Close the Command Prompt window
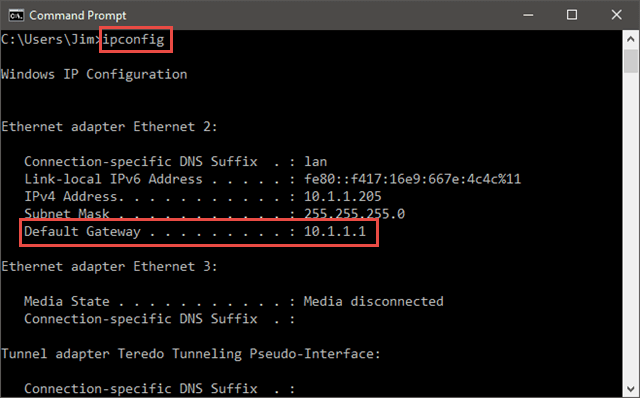This screenshot has width=640, height=398. 616,15
